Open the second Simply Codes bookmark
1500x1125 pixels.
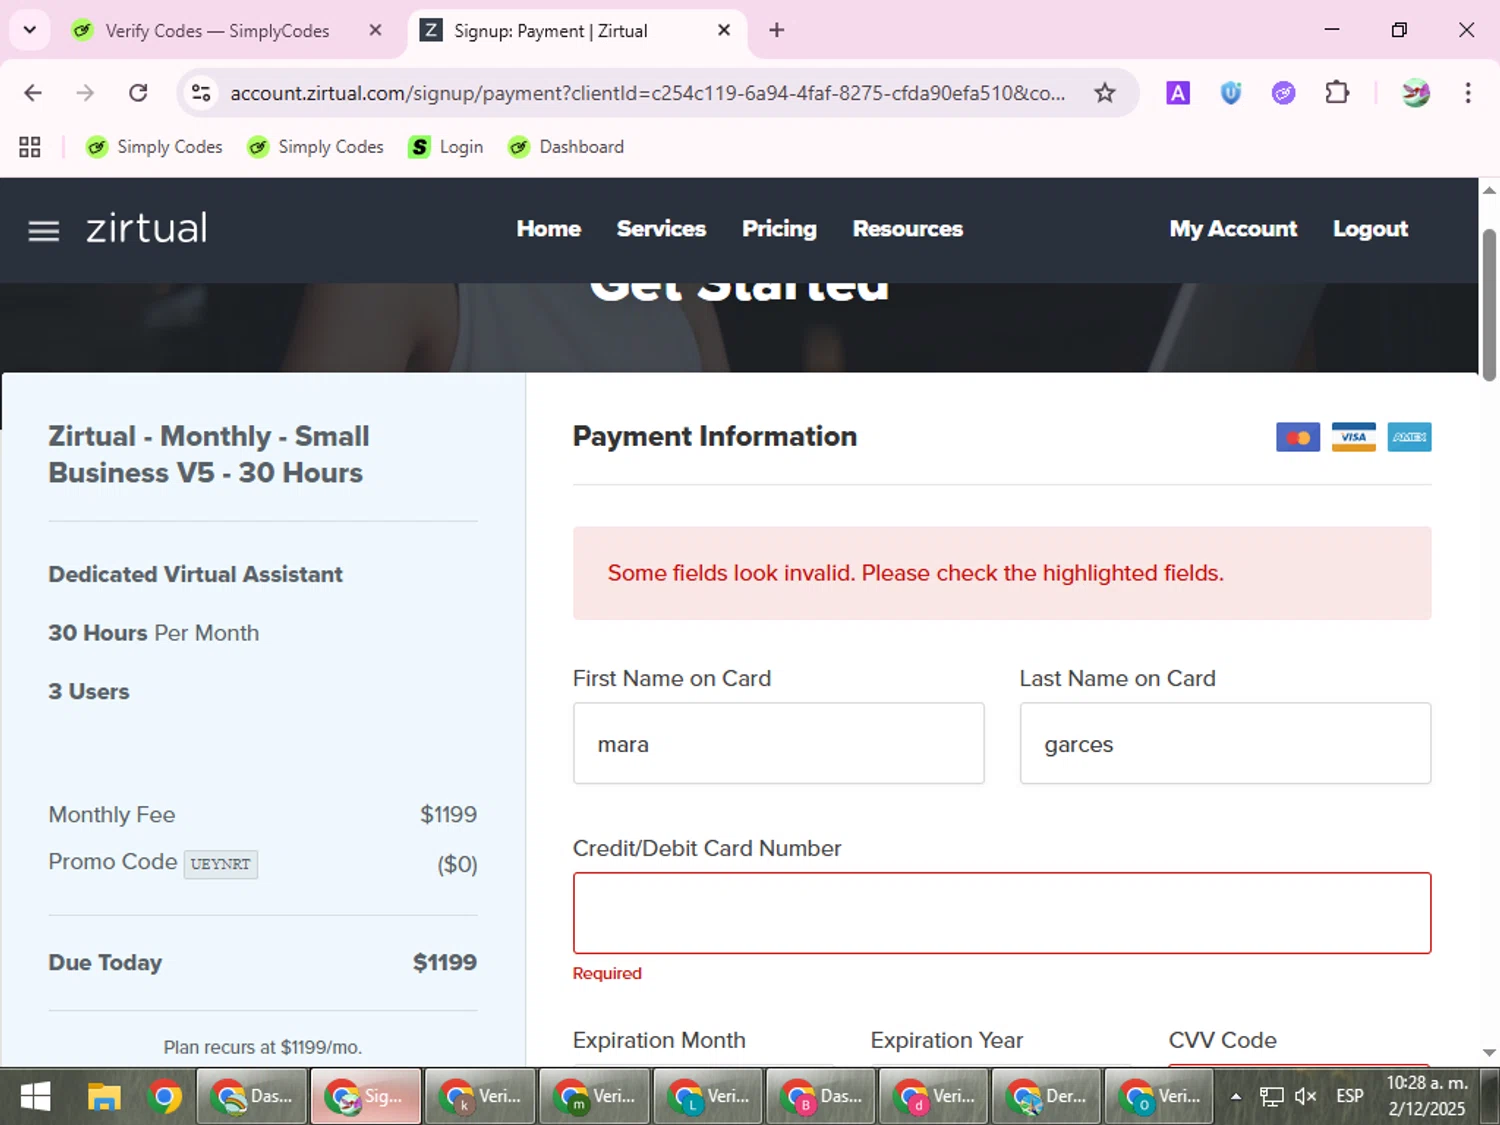click(315, 147)
